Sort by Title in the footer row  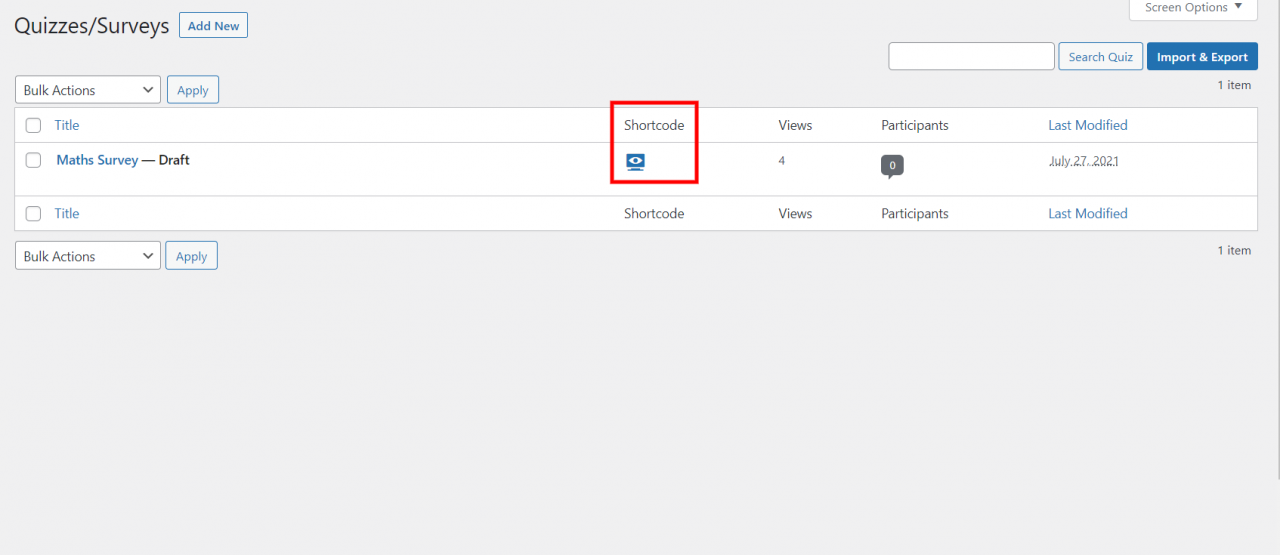[x=67, y=213]
